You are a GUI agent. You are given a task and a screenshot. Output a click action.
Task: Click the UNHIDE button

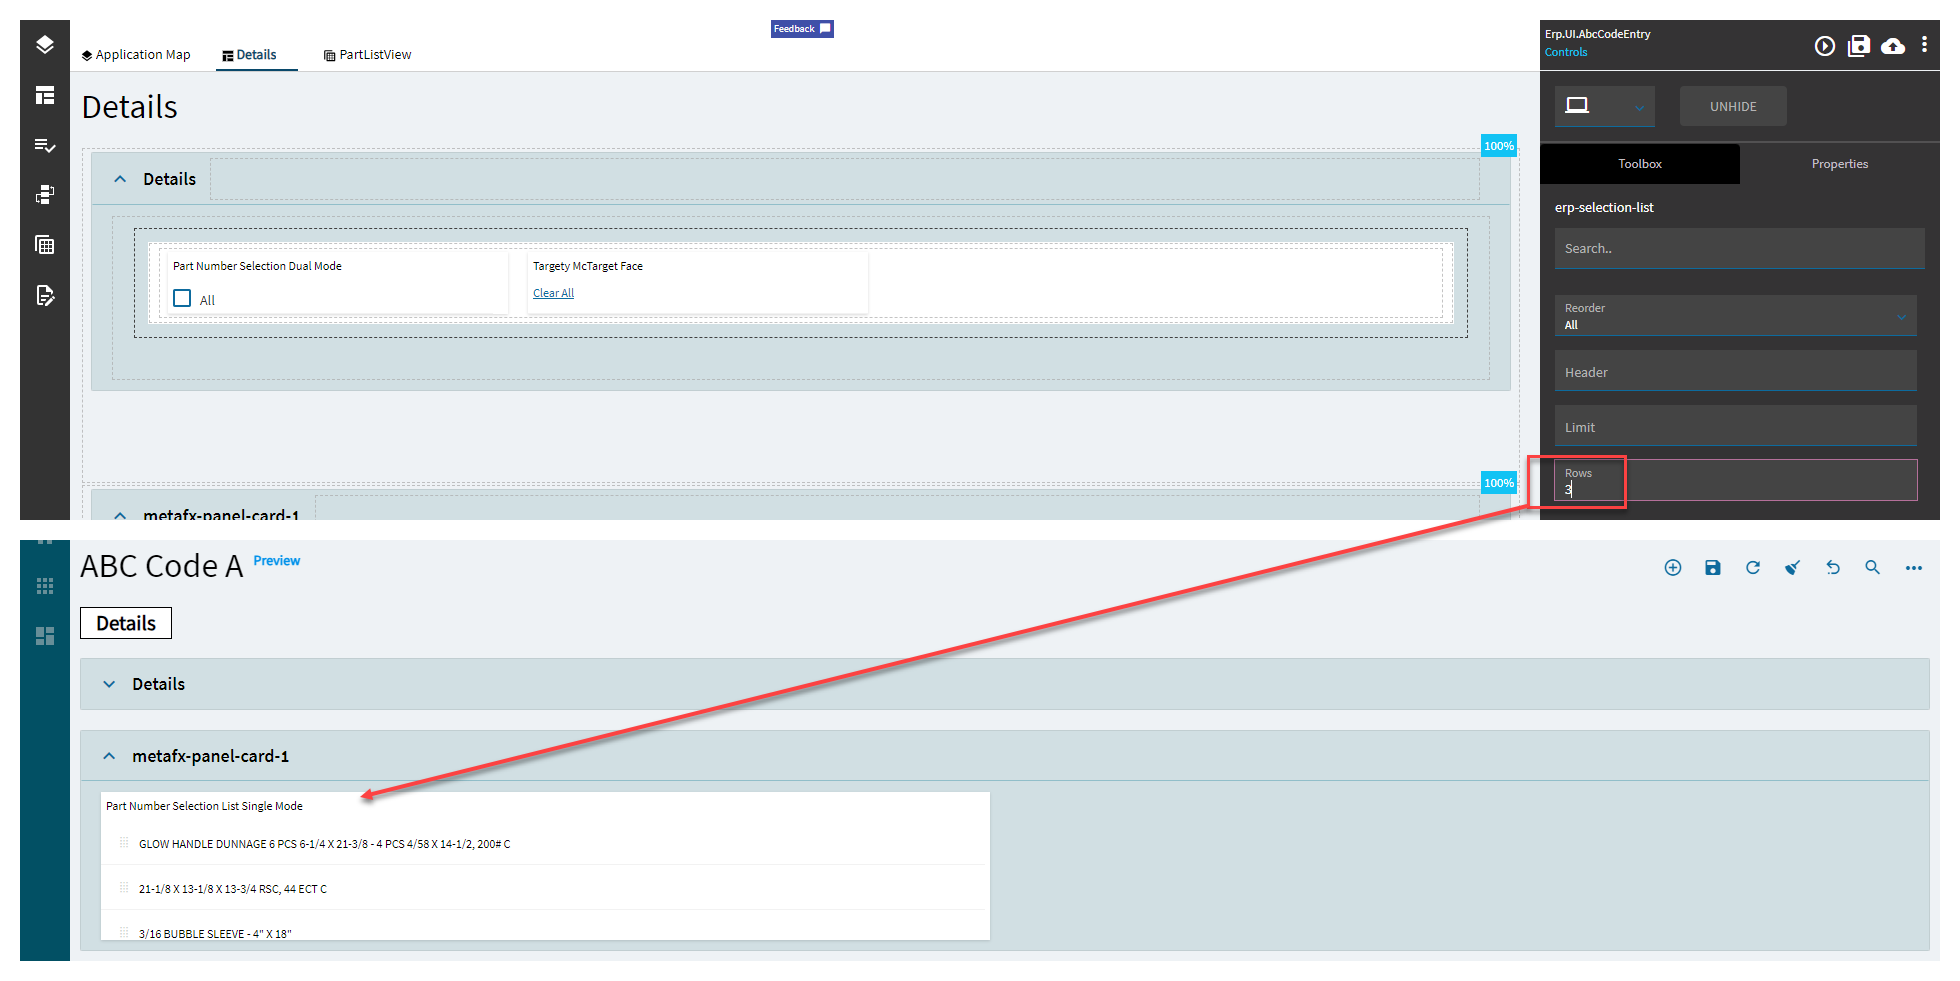tap(1733, 106)
